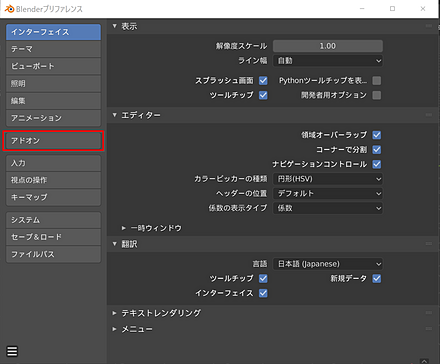This screenshot has width=440, height=364.
Task: Toggle ナビゲーションコントロール checkbox
Action: click(377, 164)
